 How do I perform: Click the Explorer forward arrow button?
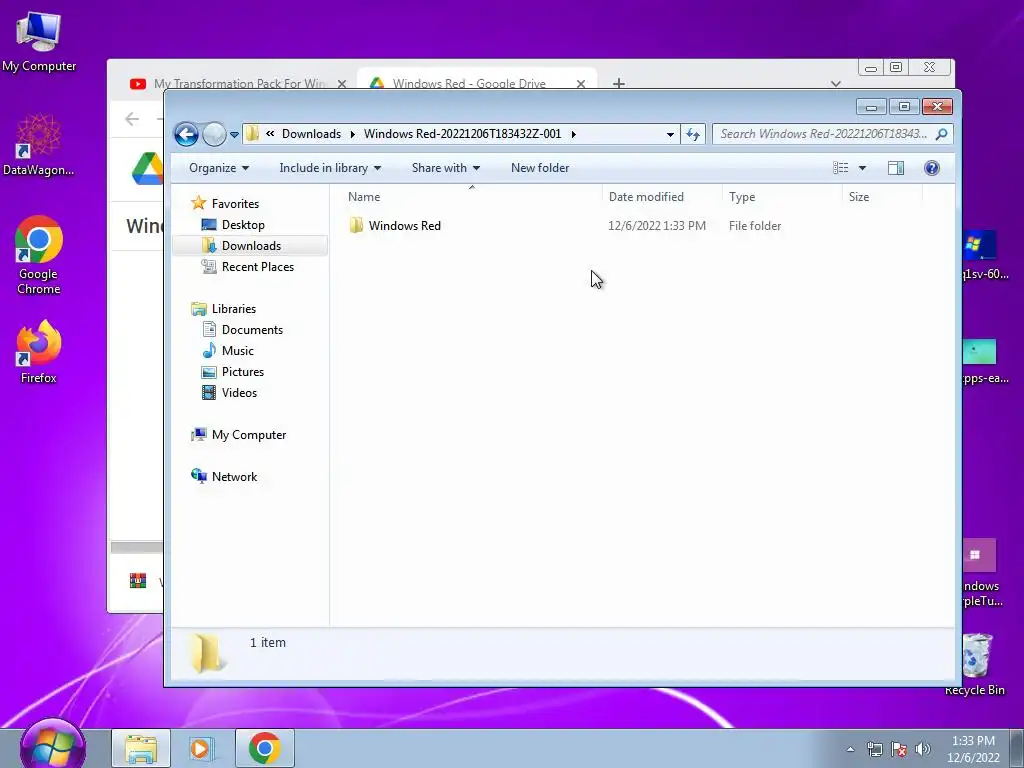tap(214, 135)
